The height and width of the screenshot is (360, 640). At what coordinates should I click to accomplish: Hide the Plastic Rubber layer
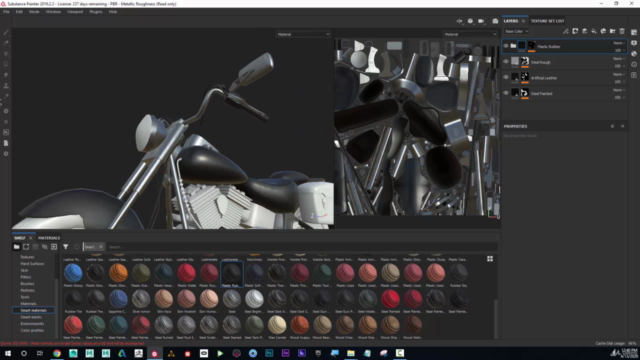[x=506, y=46]
